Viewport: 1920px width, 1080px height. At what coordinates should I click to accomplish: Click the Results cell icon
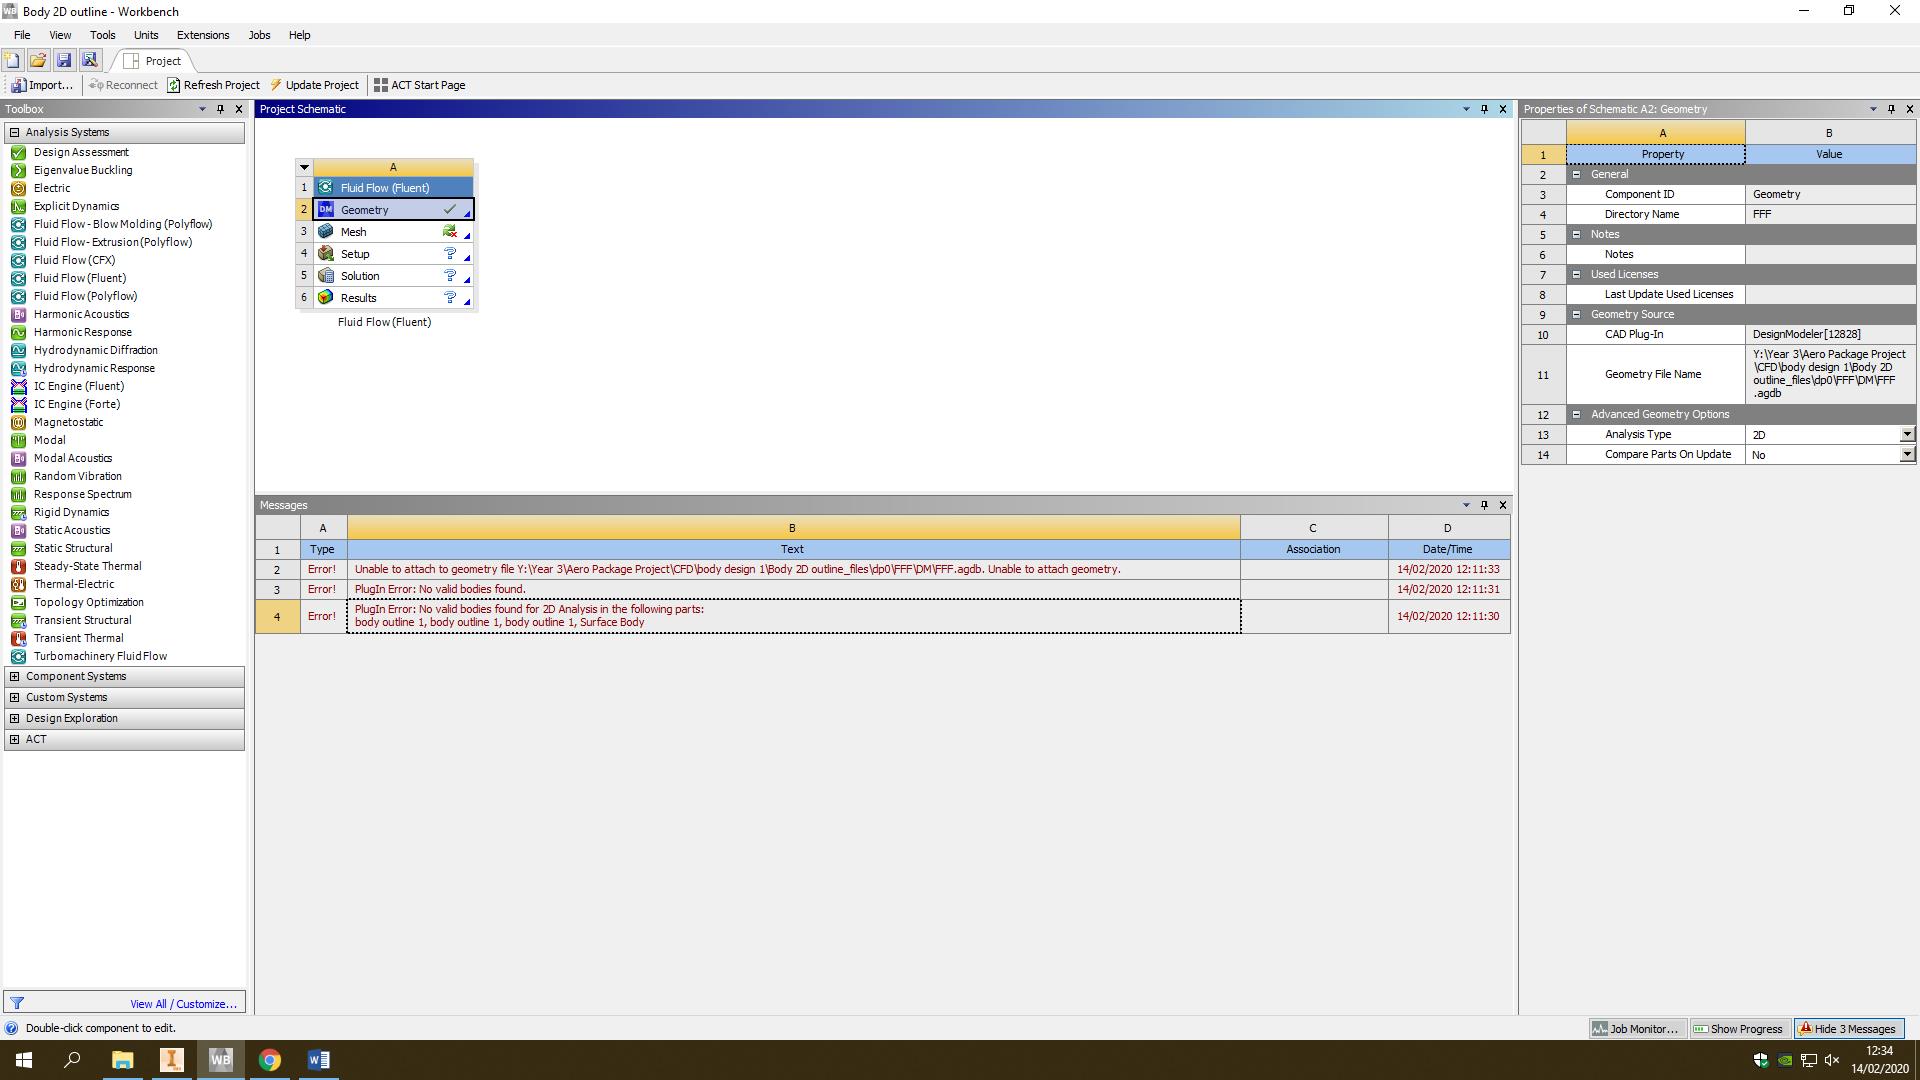click(x=326, y=298)
